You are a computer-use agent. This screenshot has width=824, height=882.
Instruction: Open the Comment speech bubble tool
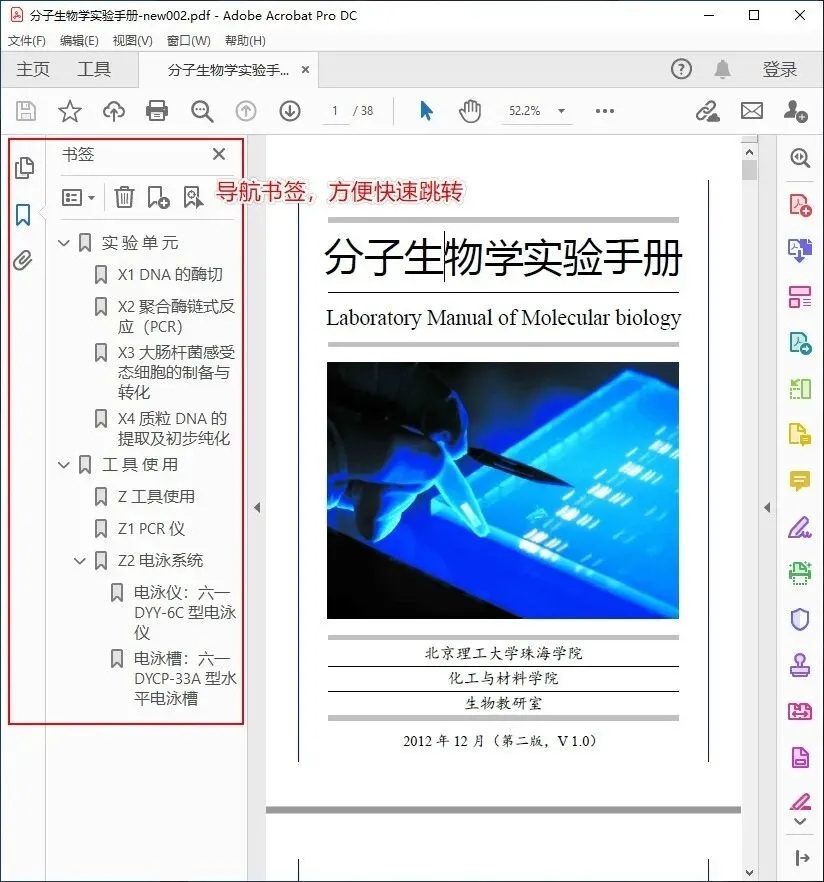click(800, 480)
